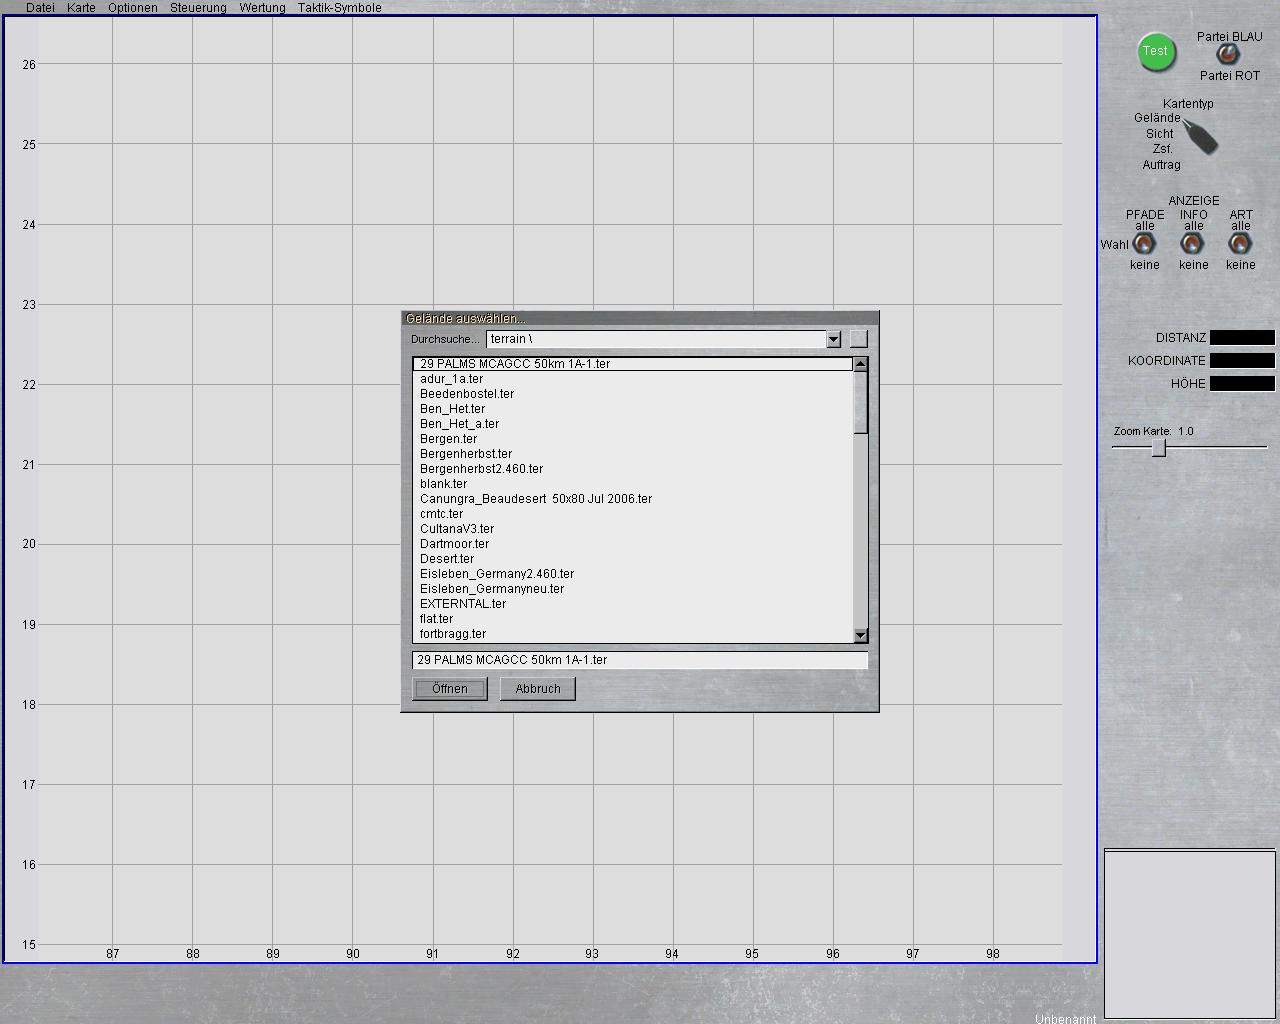Open the Taktik-Symbole menu
Viewport: 1280px width, 1024px height.
coord(339,8)
